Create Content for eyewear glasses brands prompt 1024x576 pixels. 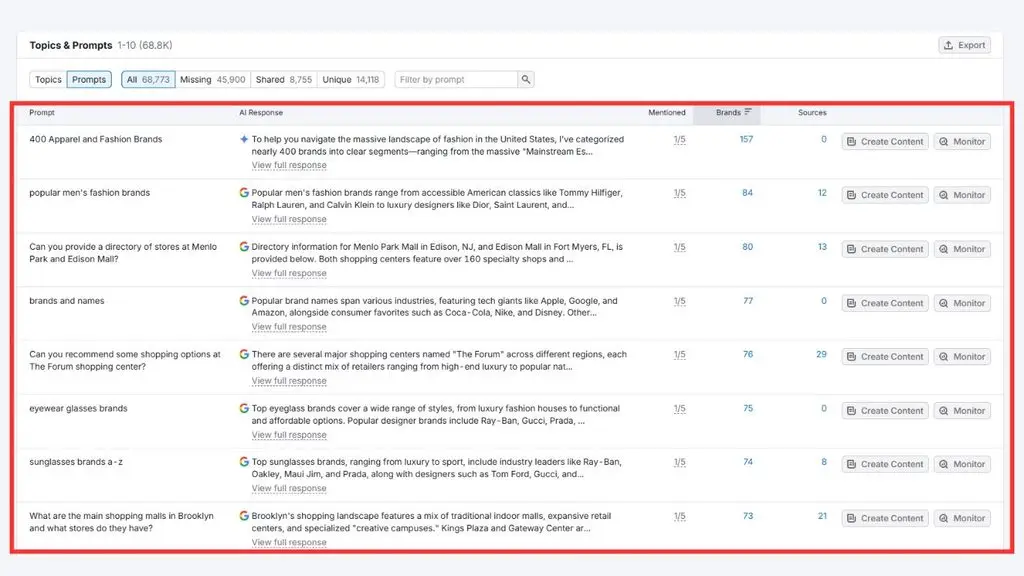click(x=885, y=411)
